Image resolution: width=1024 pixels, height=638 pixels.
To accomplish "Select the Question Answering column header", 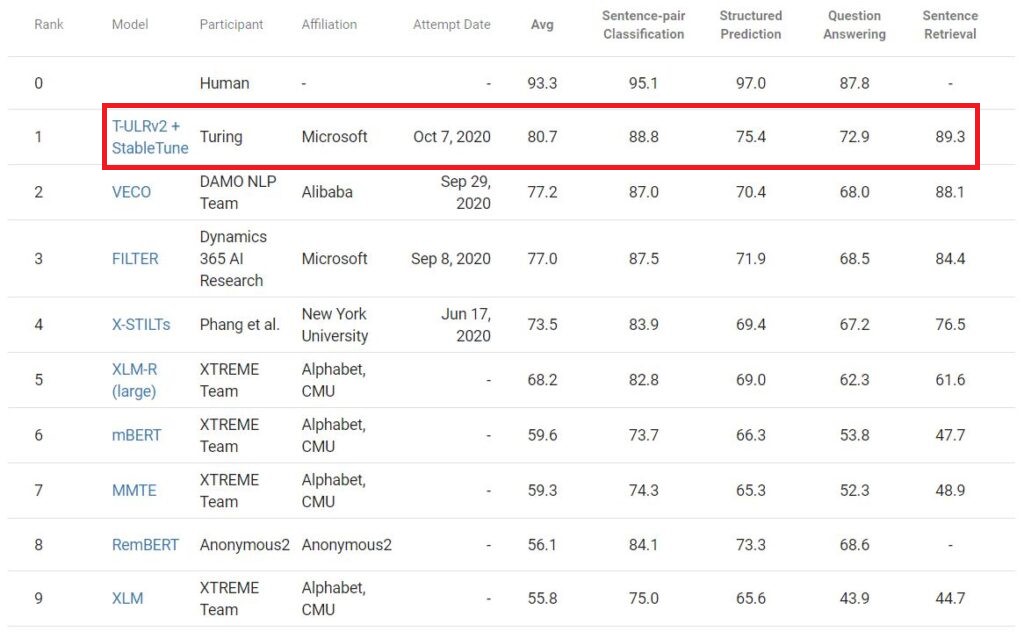I will click(854, 25).
